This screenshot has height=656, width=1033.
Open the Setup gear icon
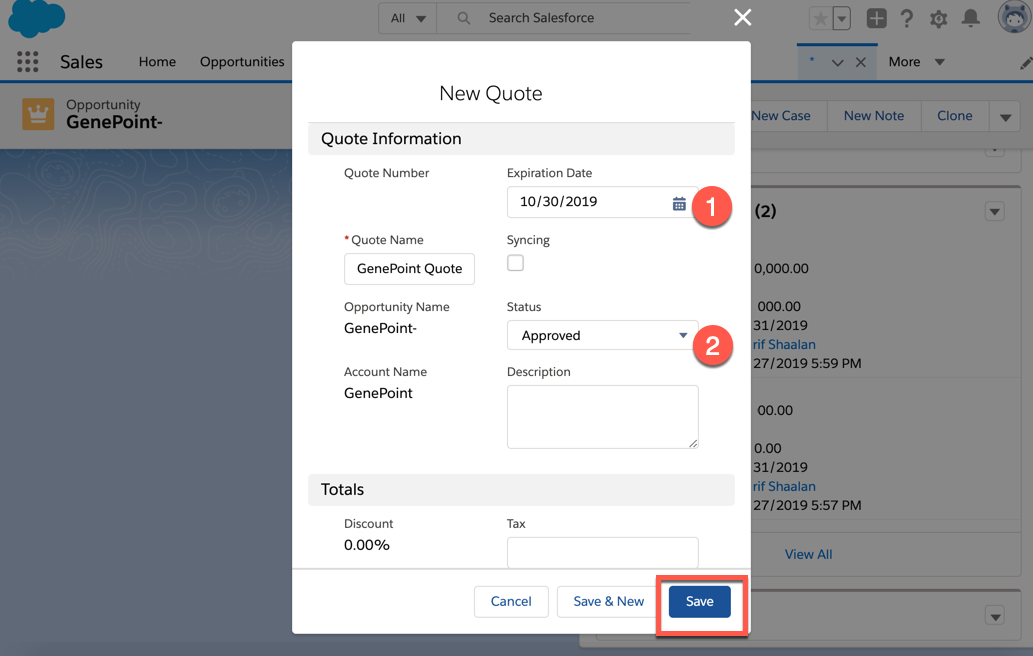(938, 18)
